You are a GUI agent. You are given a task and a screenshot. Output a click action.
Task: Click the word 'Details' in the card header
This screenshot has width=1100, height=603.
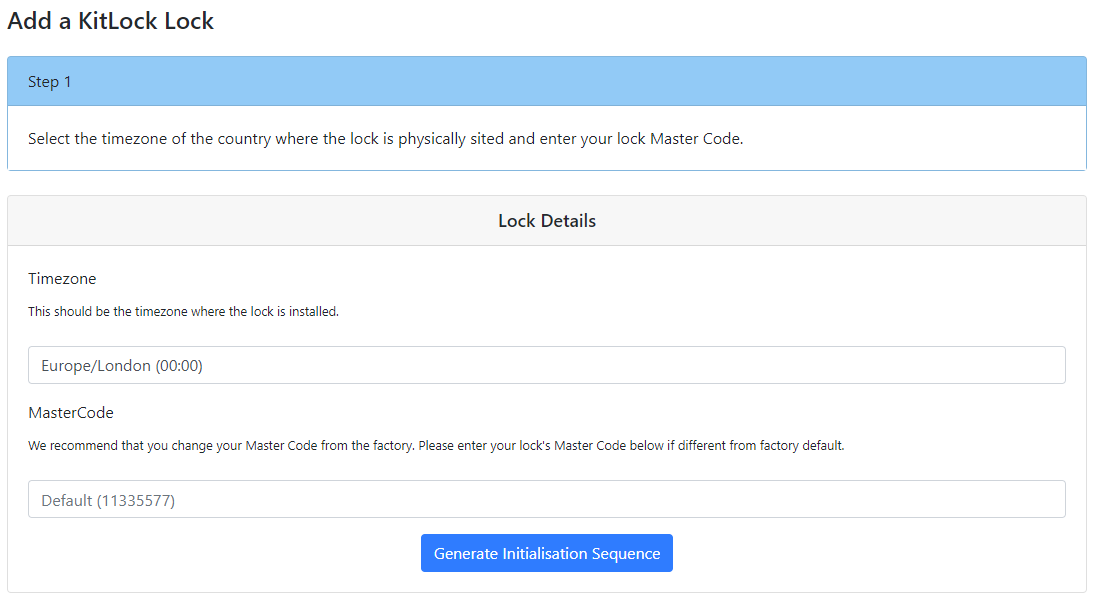click(567, 221)
